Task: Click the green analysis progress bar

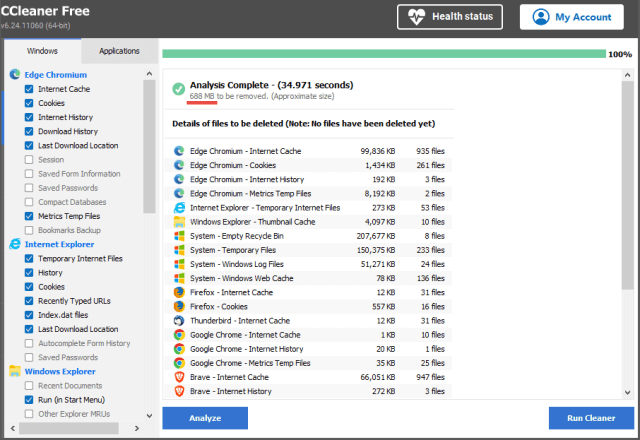Action: point(384,54)
